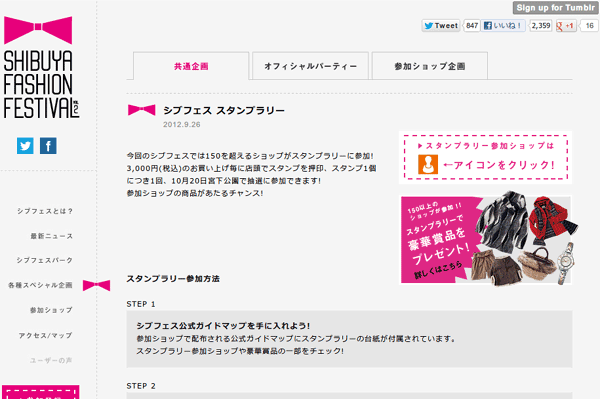Select the 共通企画 tab
This screenshot has height=399, width=600.
pyautogui.click(x=191, y=66)
